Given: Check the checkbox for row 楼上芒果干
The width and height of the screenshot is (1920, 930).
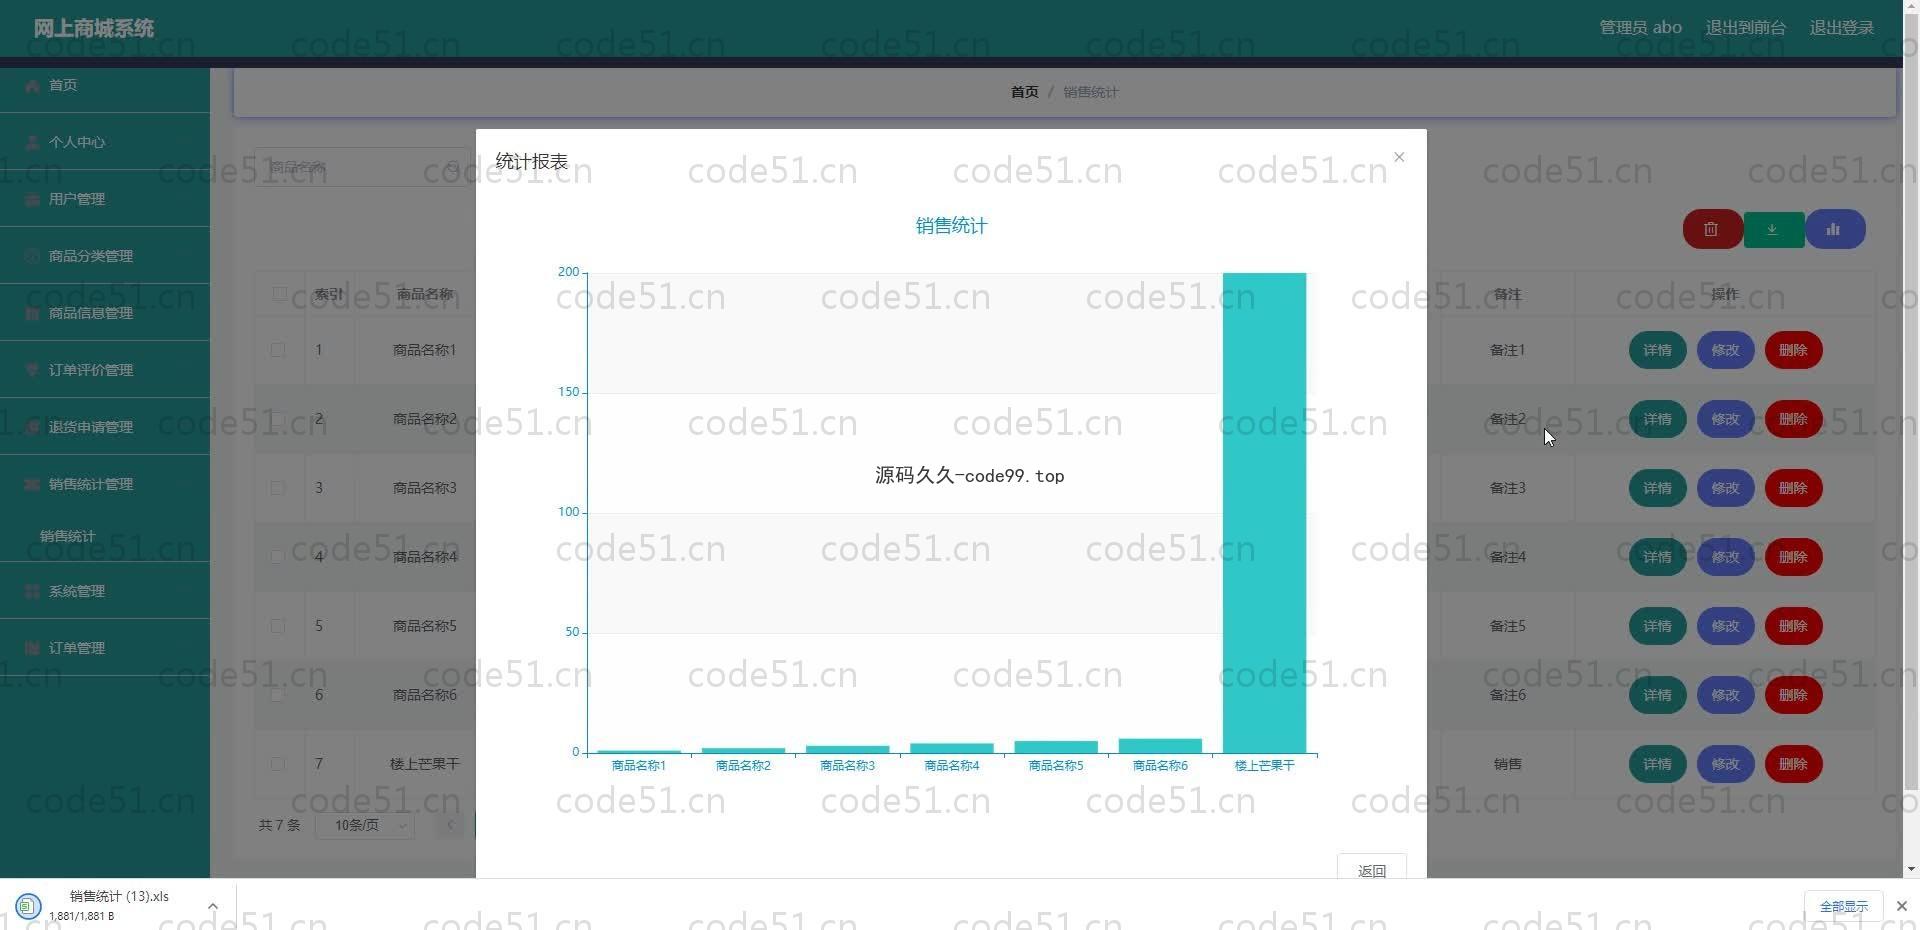Looking at the screenshot, I should pyautogui.click(x=278, y=764).
